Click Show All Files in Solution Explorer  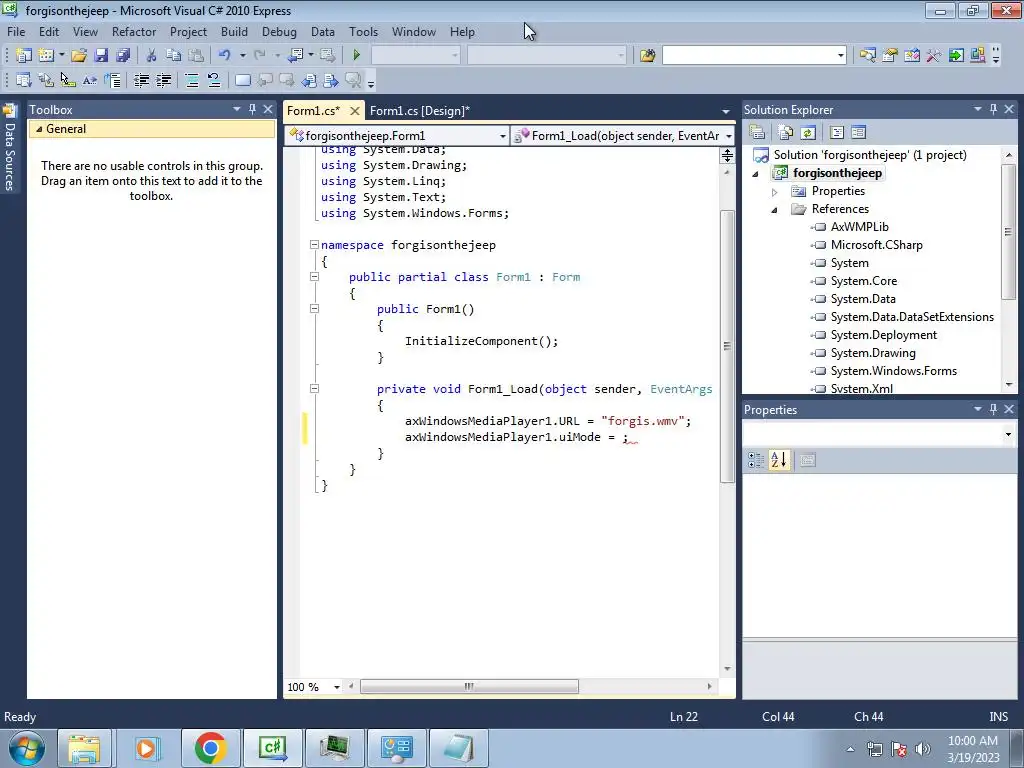[x=786, y=133]
